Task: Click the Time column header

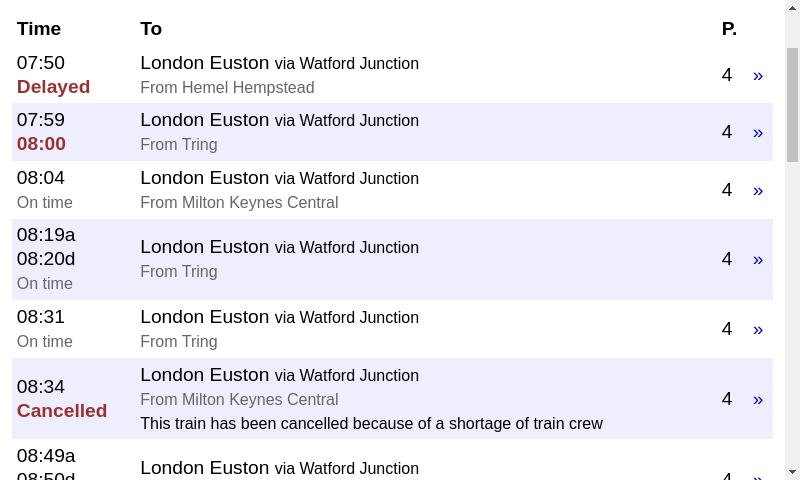Action: [x=39, y=29]
